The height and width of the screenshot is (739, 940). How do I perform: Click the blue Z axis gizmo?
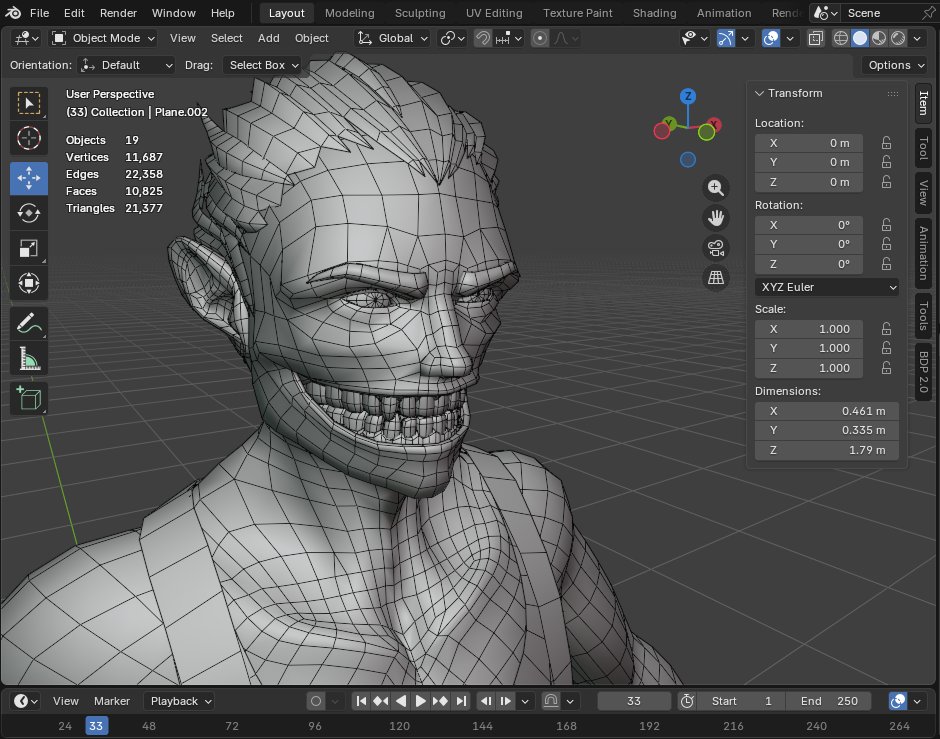pos(688,96)
